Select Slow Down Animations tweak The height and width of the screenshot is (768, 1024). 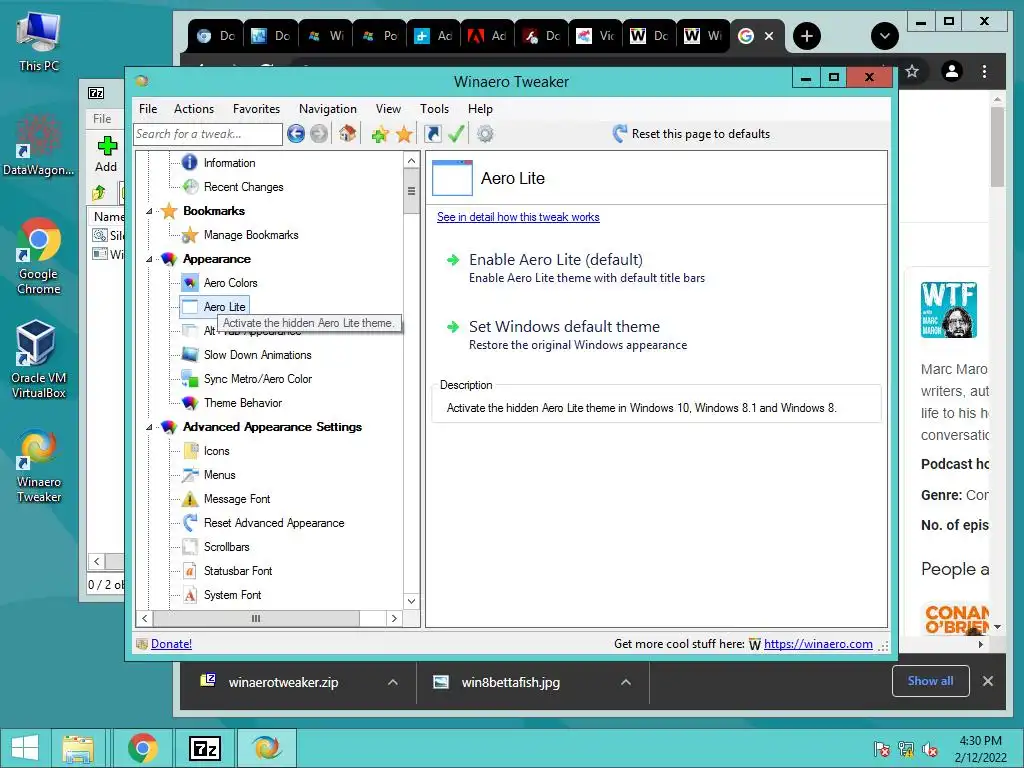click(x=257, y=355)
